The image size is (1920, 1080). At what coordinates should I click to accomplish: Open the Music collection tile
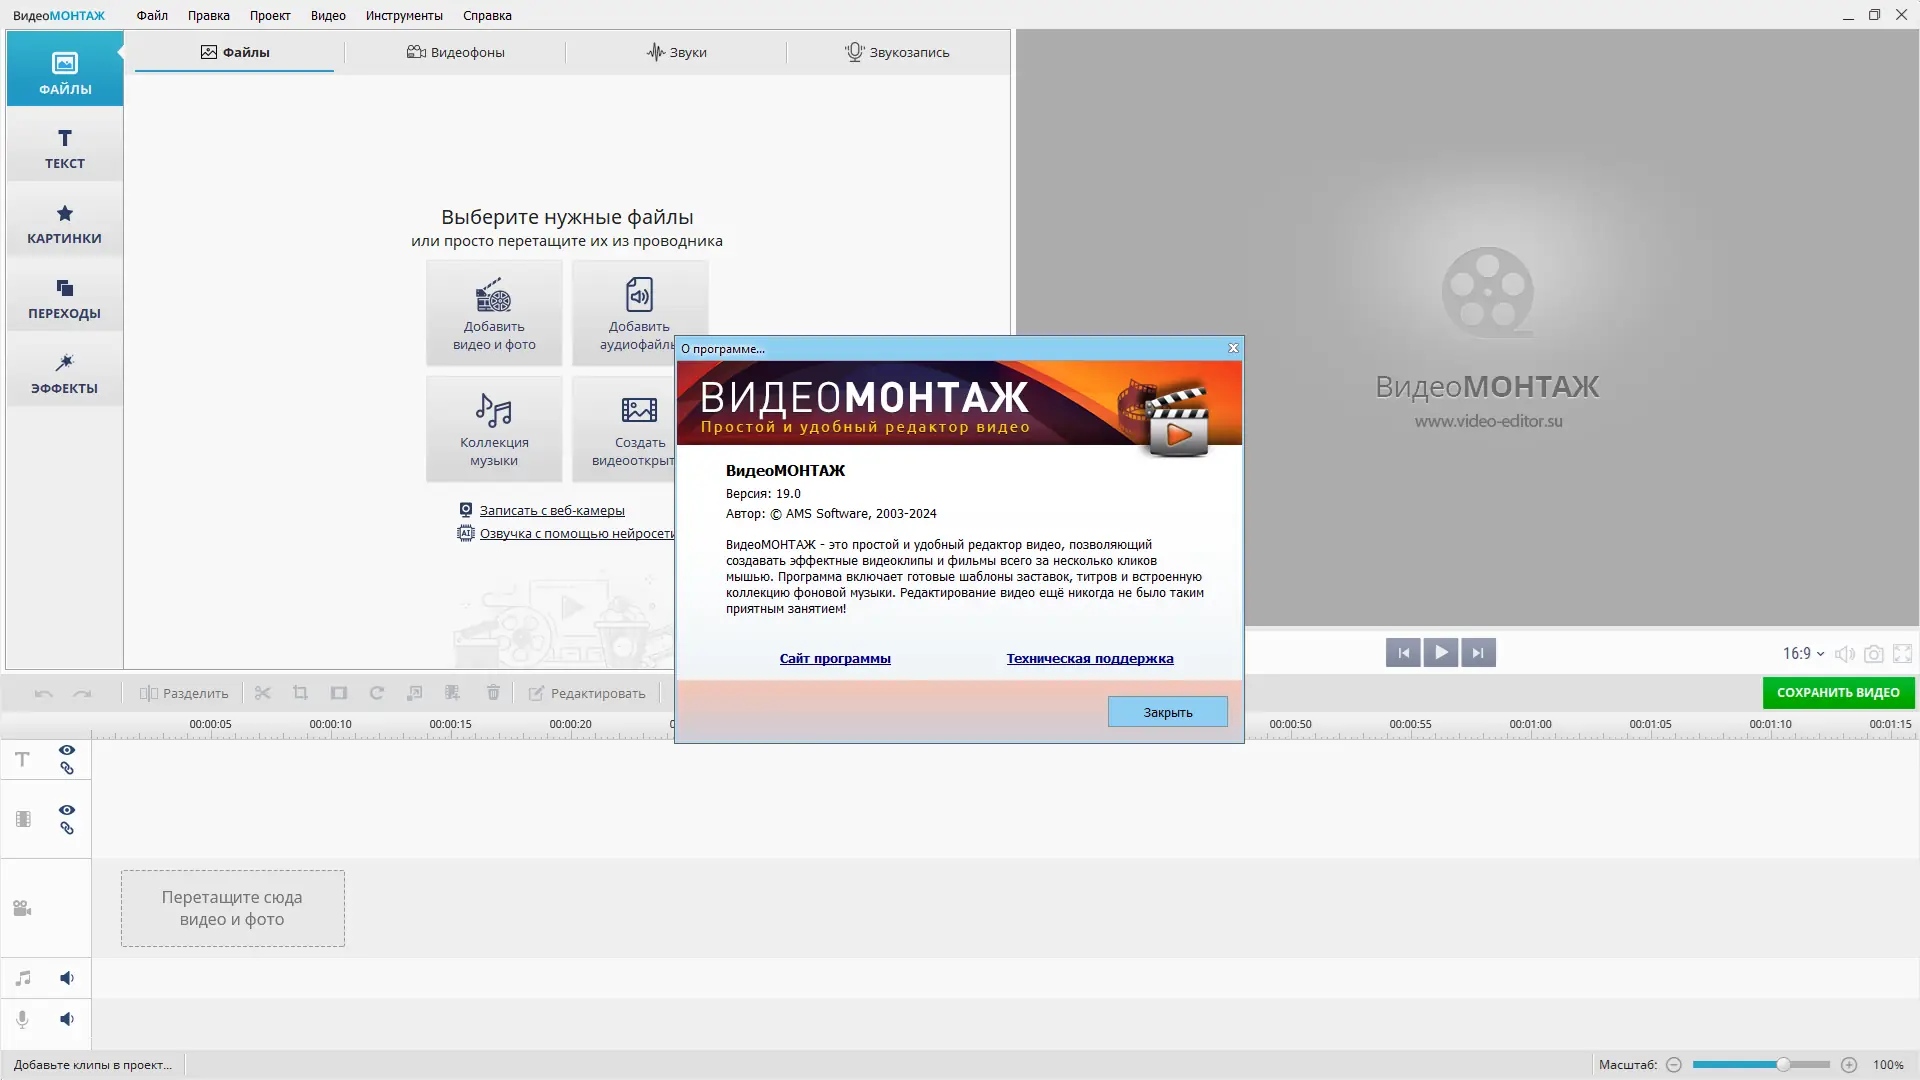click(x=494, y=429)
